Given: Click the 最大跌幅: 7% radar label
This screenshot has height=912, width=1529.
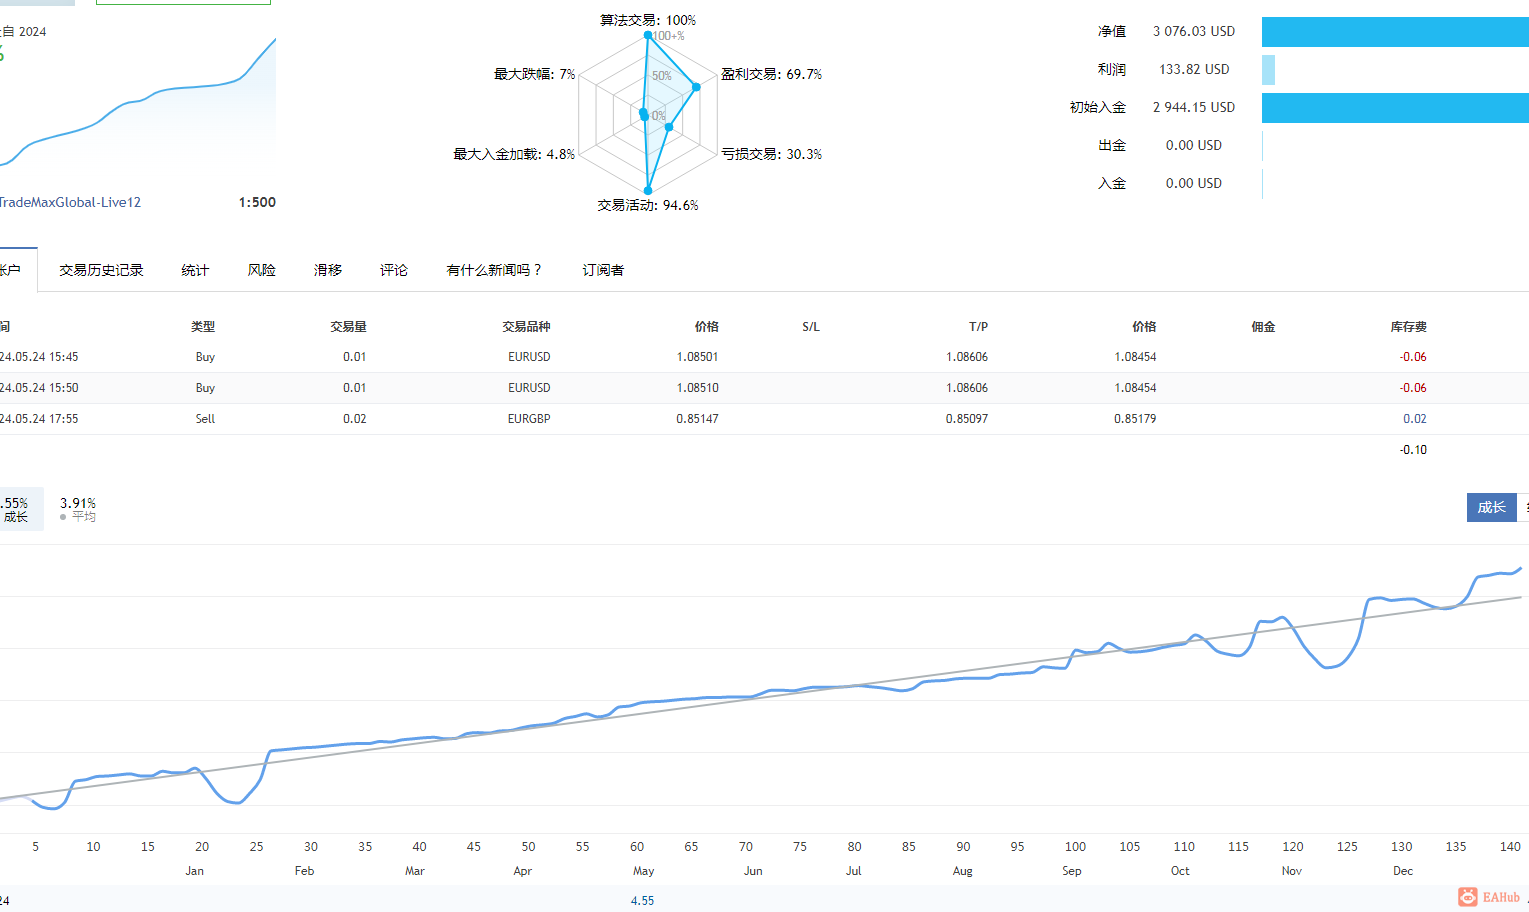Looking at the screenshot, I should (x=534, y=74).
